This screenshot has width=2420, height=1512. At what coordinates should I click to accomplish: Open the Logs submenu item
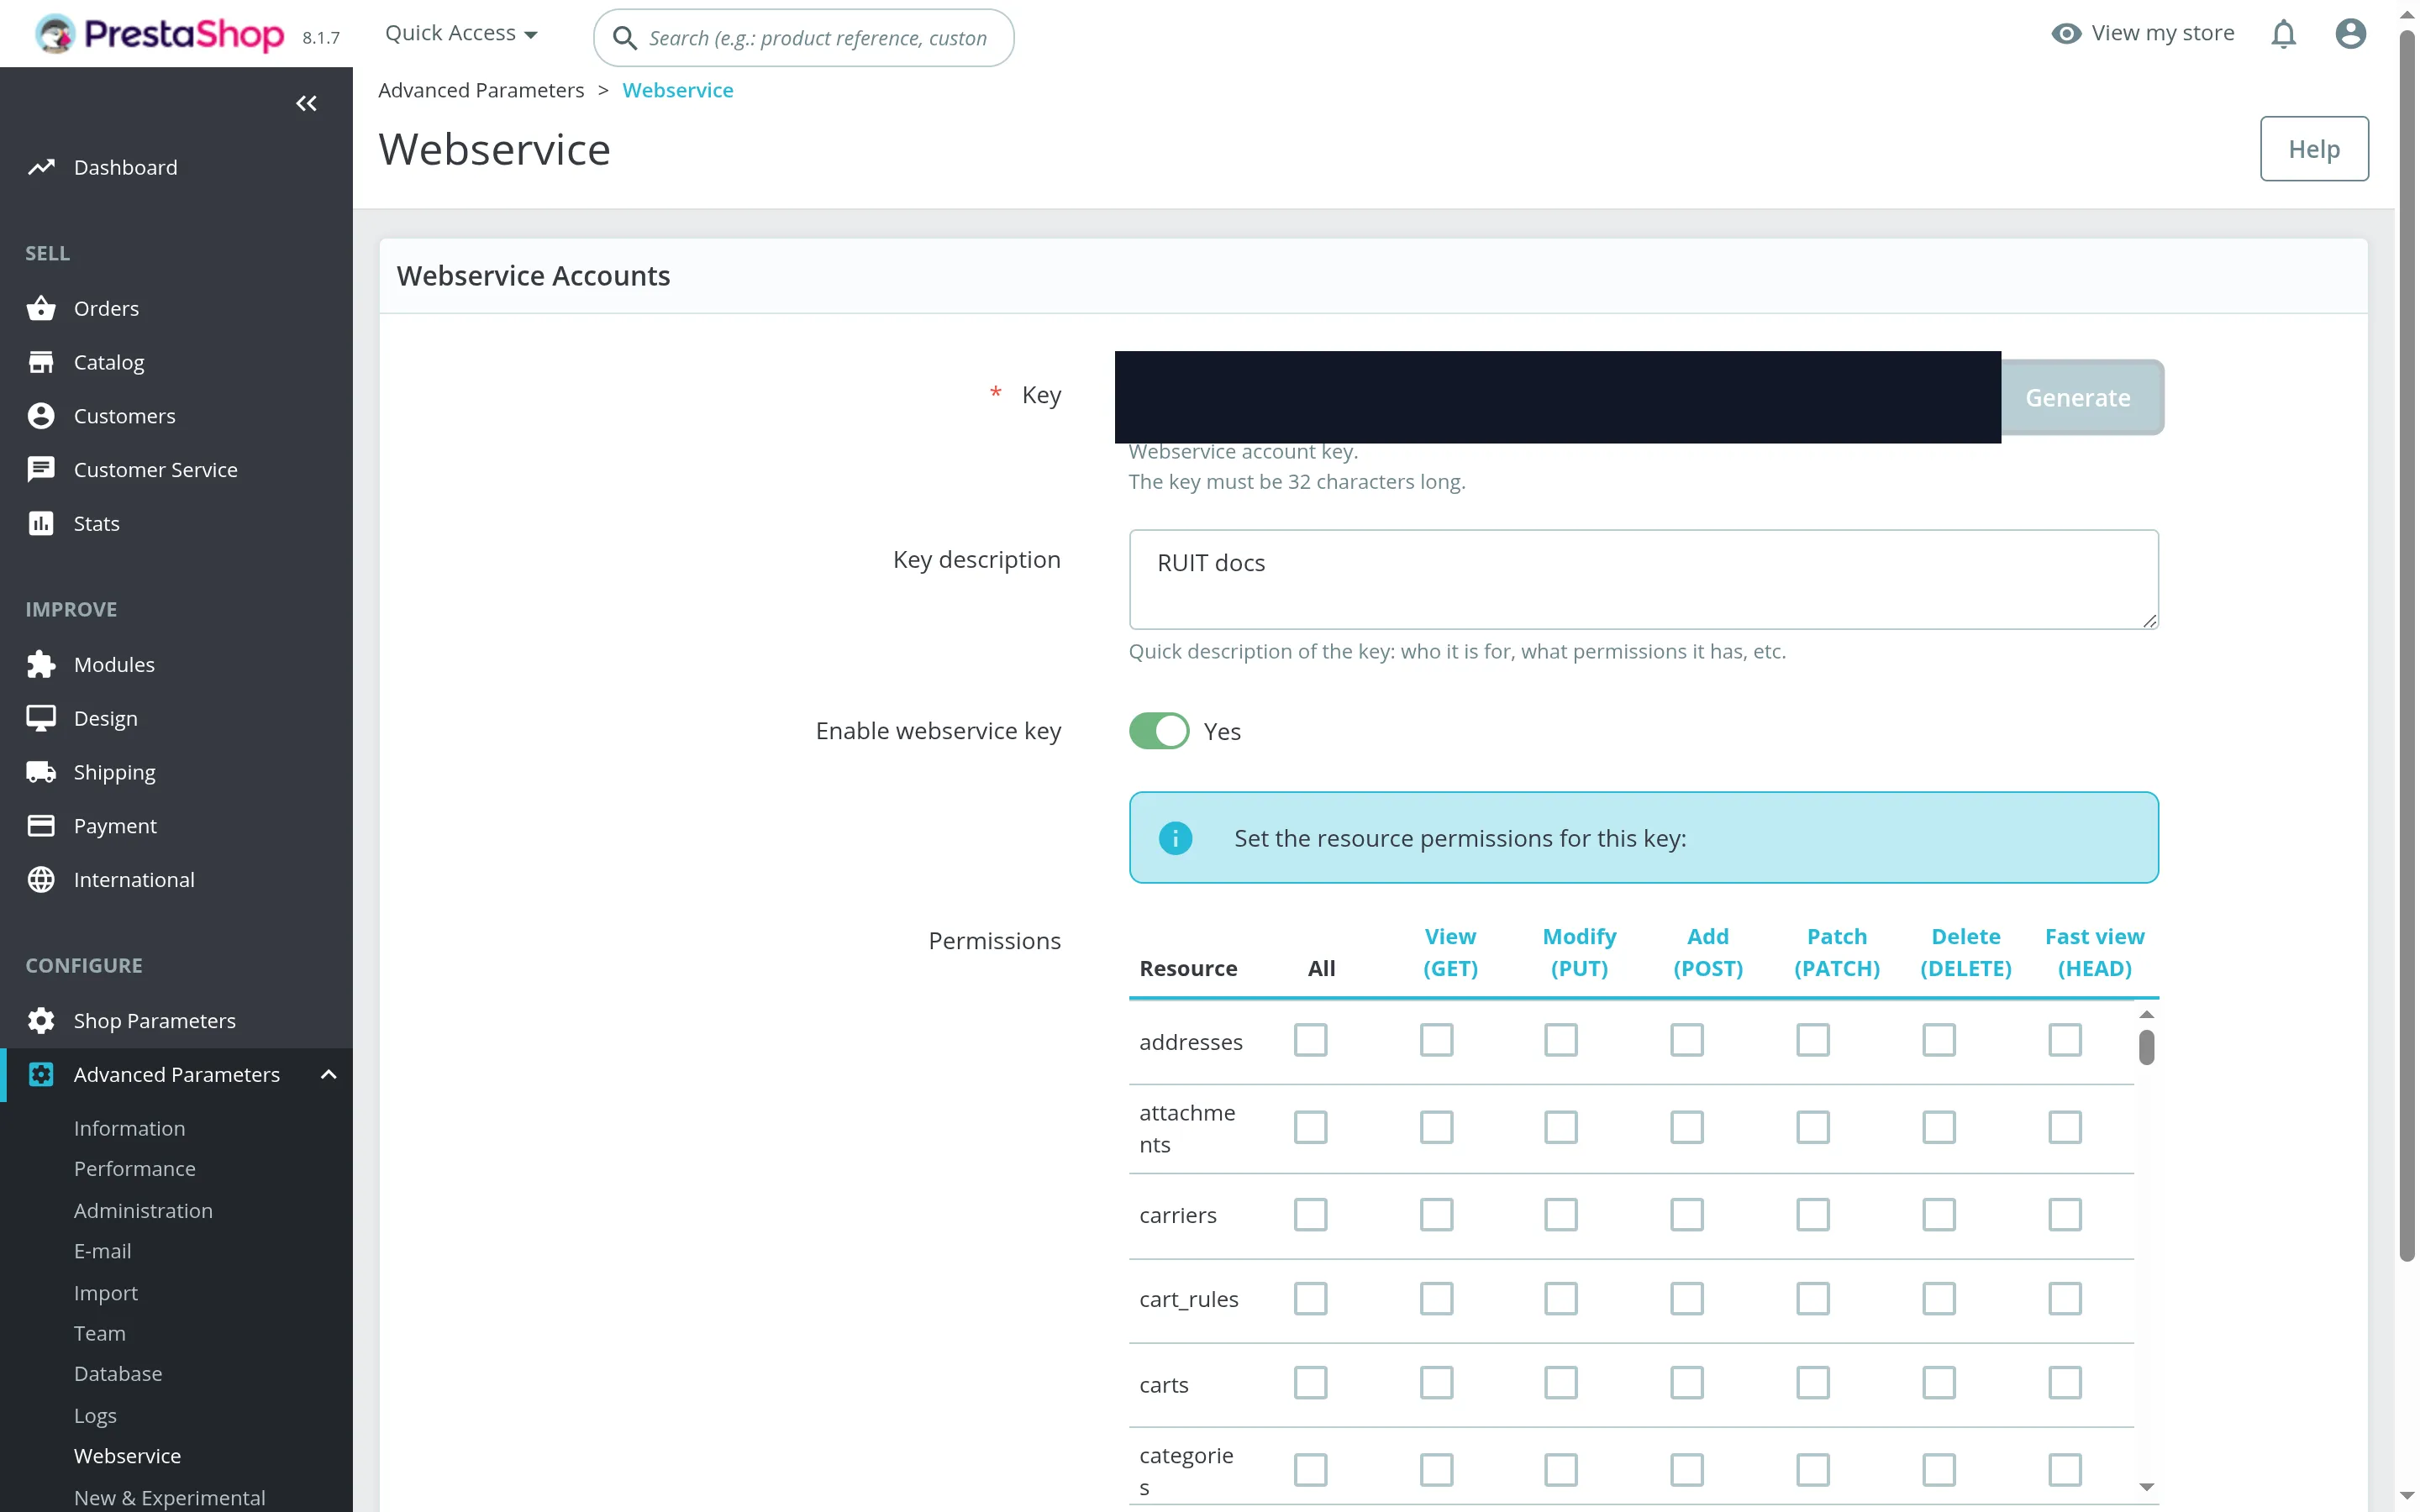pos(95,1416)
